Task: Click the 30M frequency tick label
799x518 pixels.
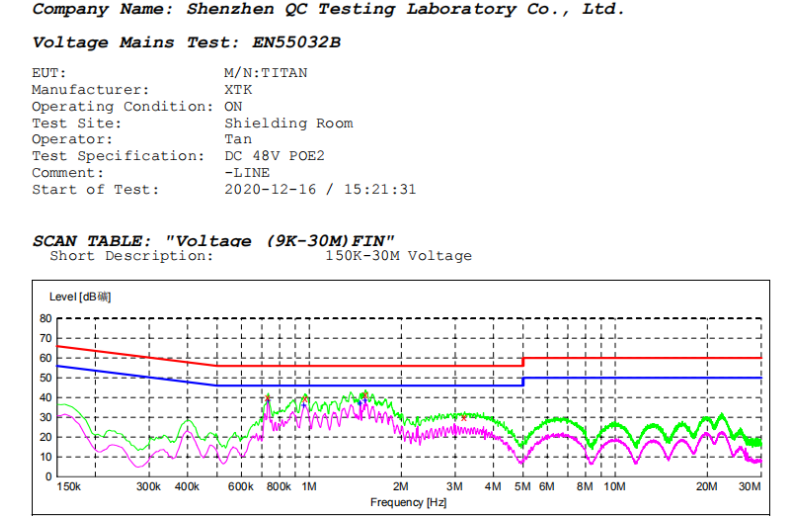Action: pos(750,487)
